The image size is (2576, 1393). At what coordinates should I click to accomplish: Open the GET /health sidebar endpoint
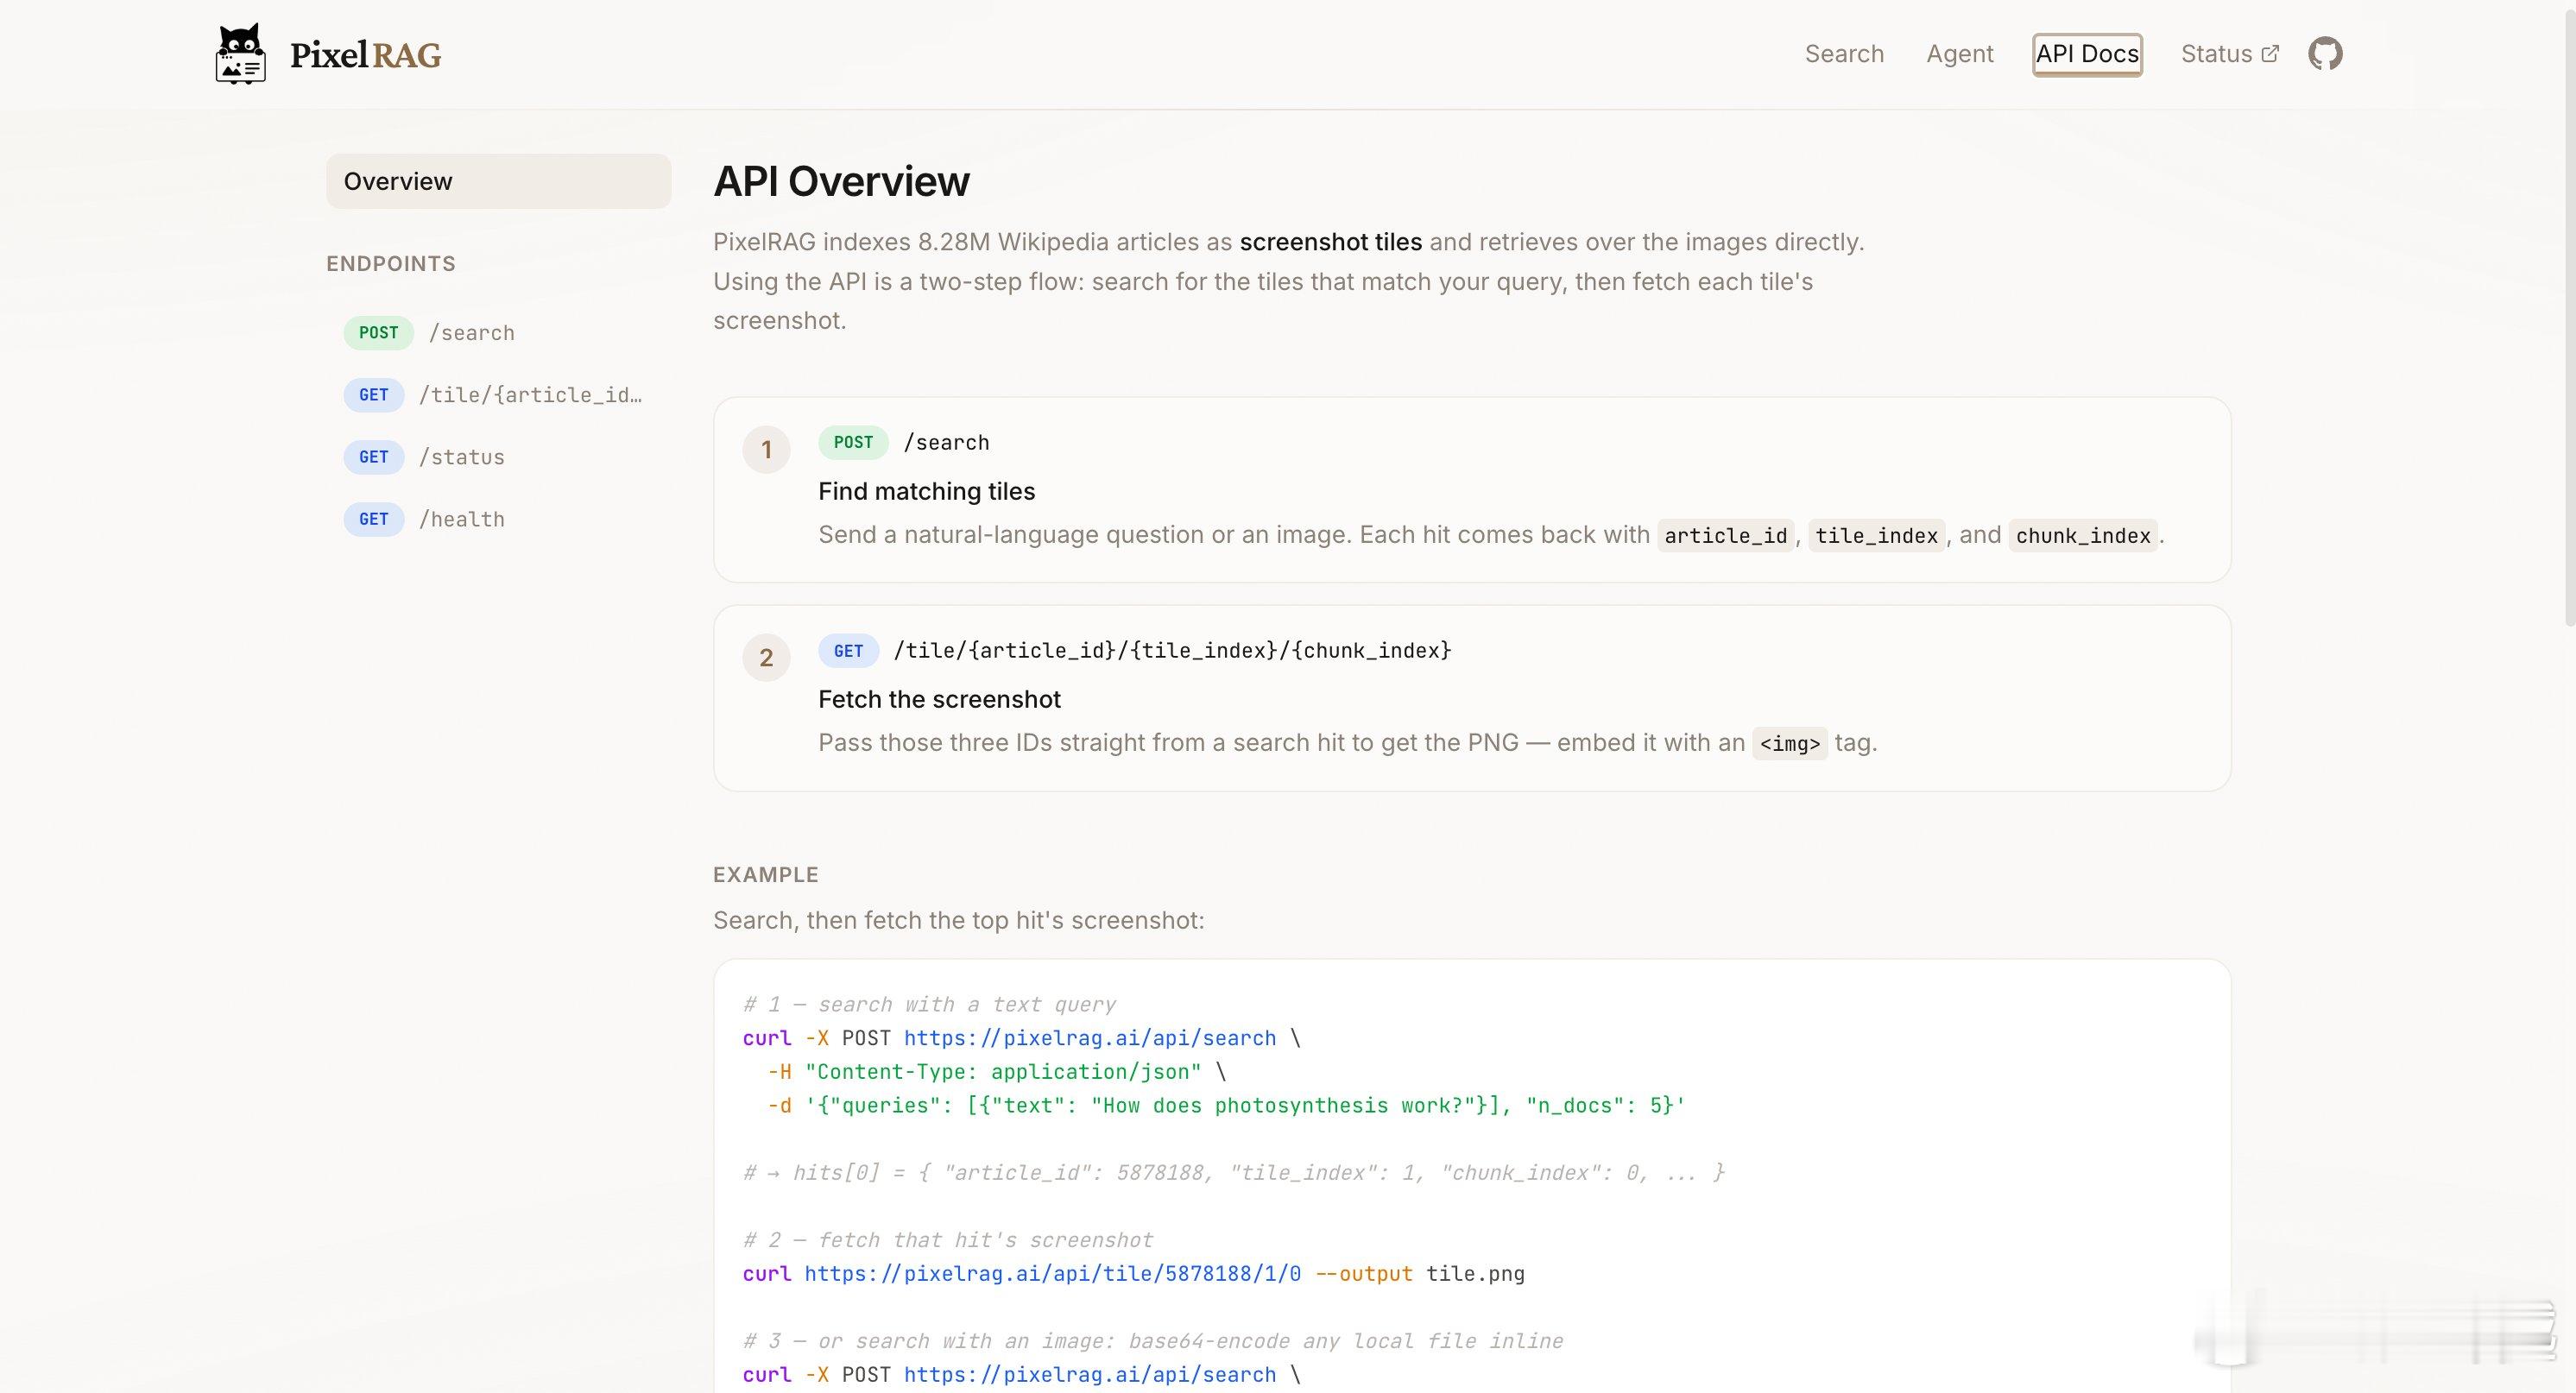(x=498, y=519)
